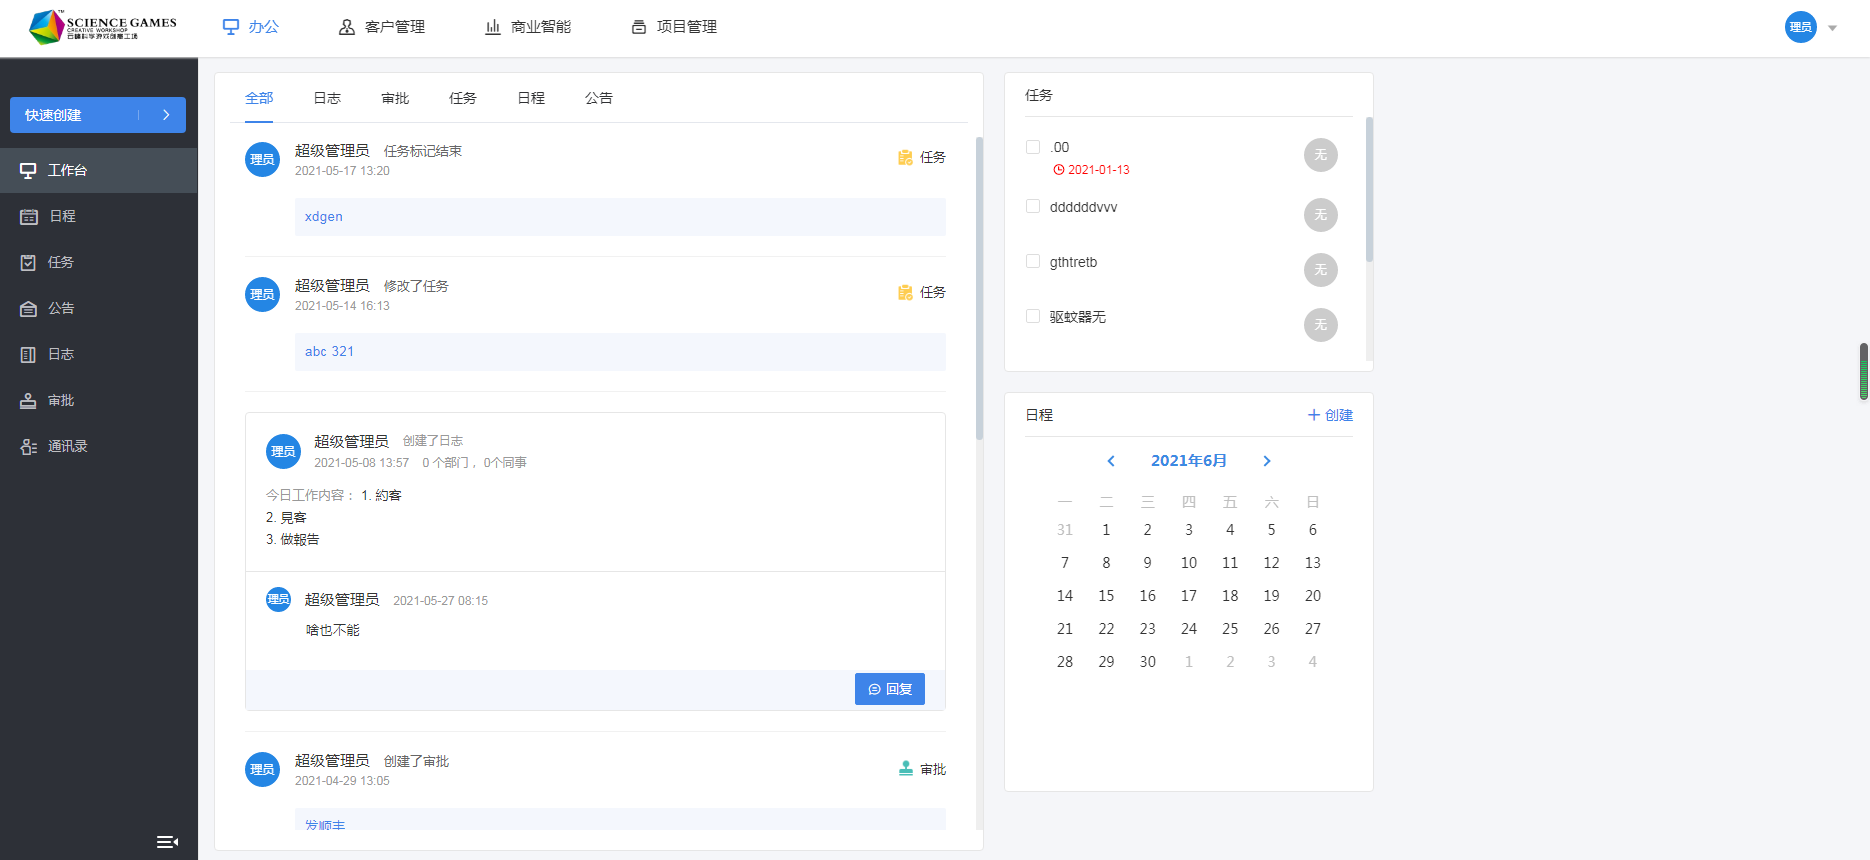Open account dropdown arrow beside avatar
The height and width of the screenshot is (860, 1870).
(1833, 28)
